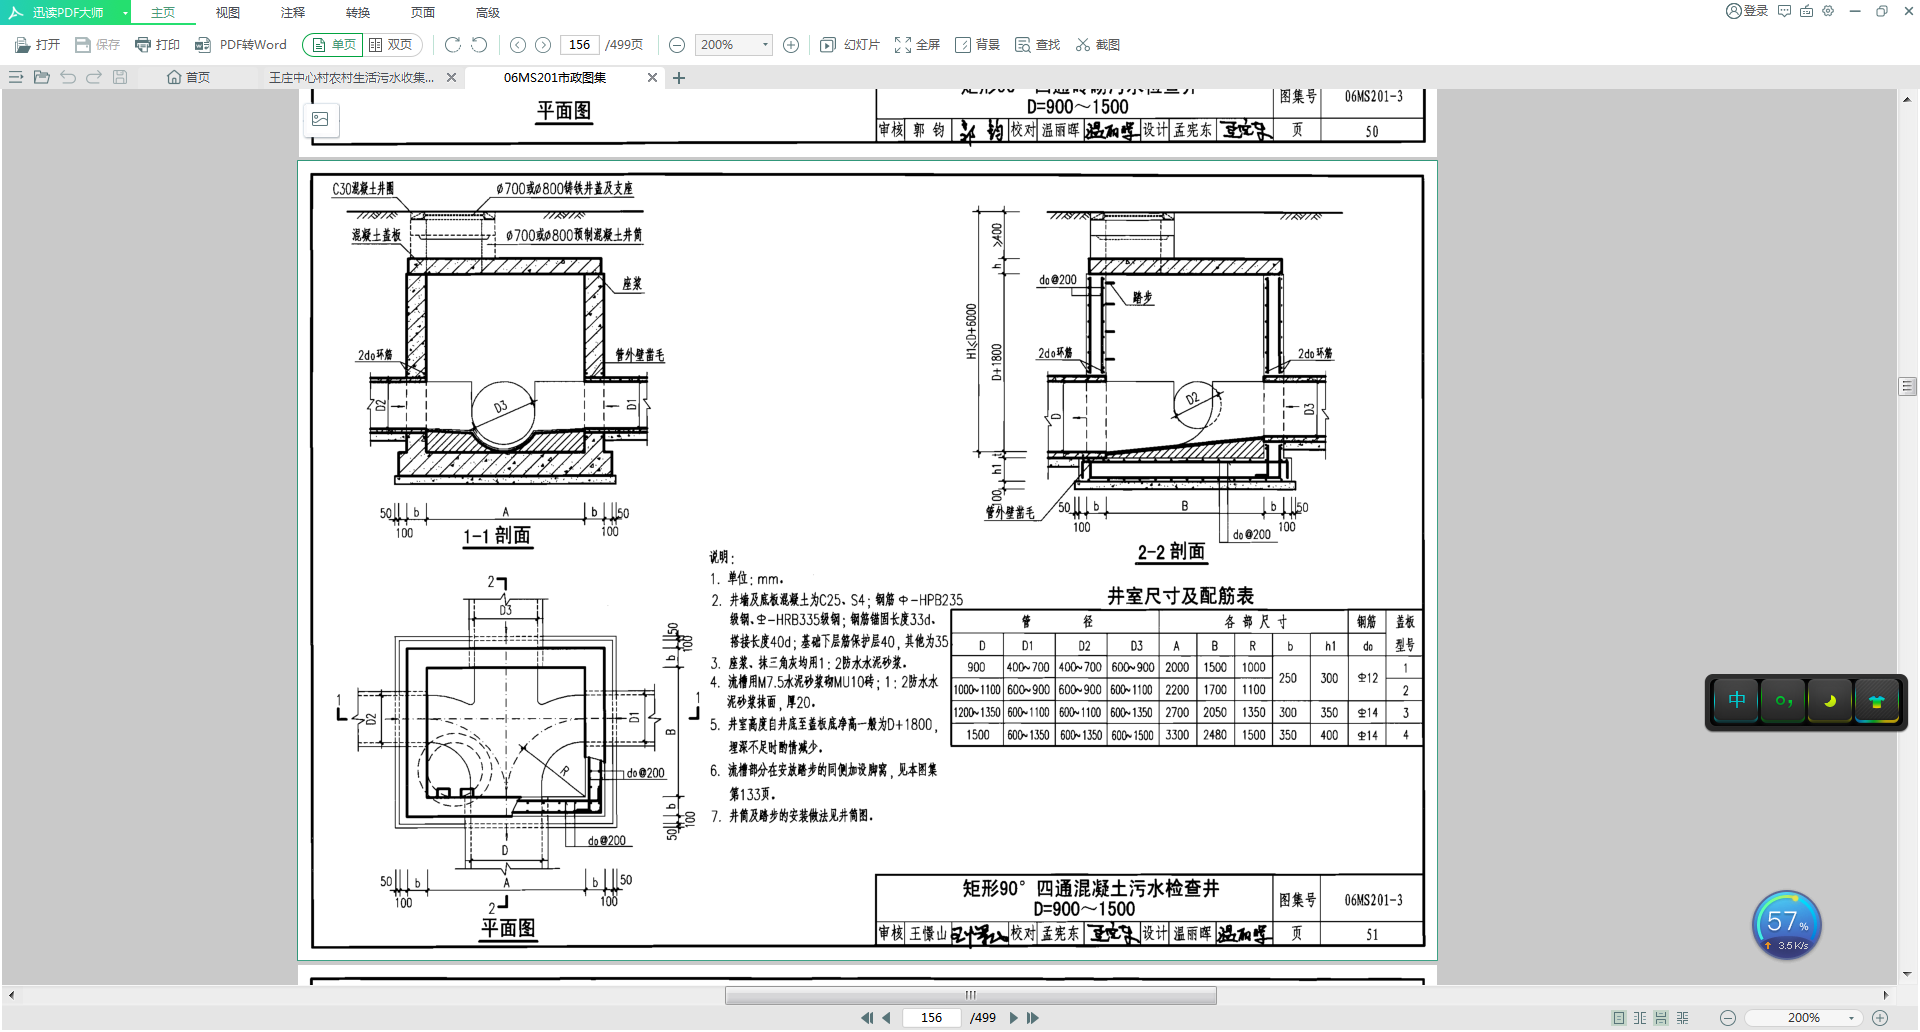The image size is (1920, 1032).
Task: Enter fullscreen with the 全屏 icon
Action: 917,44
